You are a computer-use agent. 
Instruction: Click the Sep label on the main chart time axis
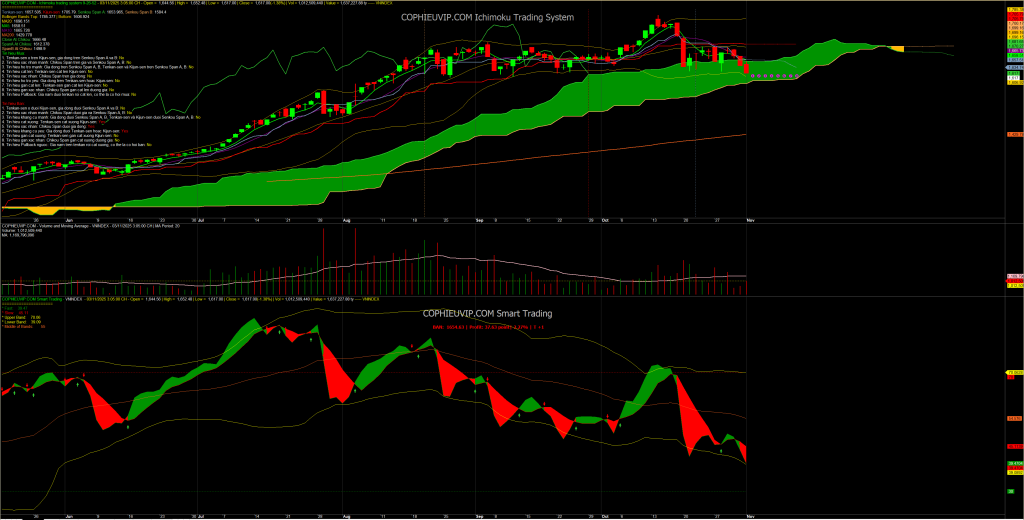[479, 217]
